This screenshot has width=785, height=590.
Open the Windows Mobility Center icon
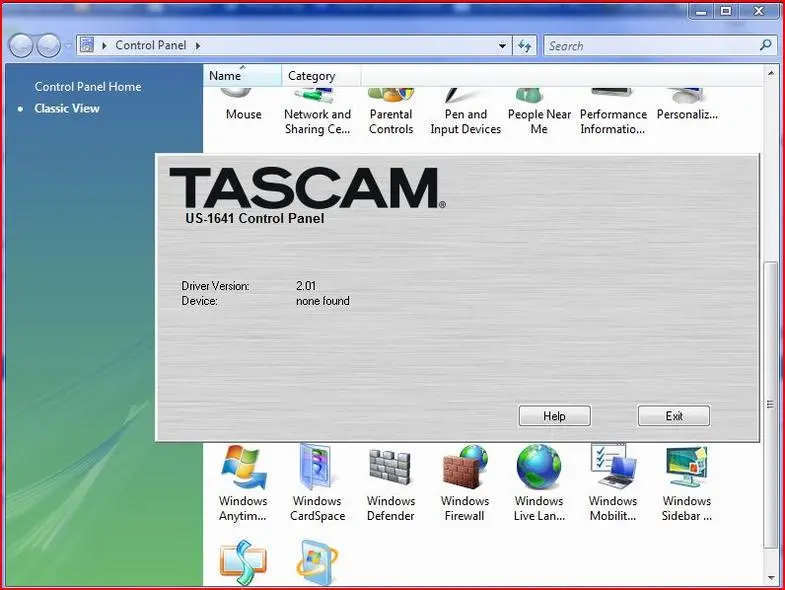pyautogui.click(x=613, y=483)
